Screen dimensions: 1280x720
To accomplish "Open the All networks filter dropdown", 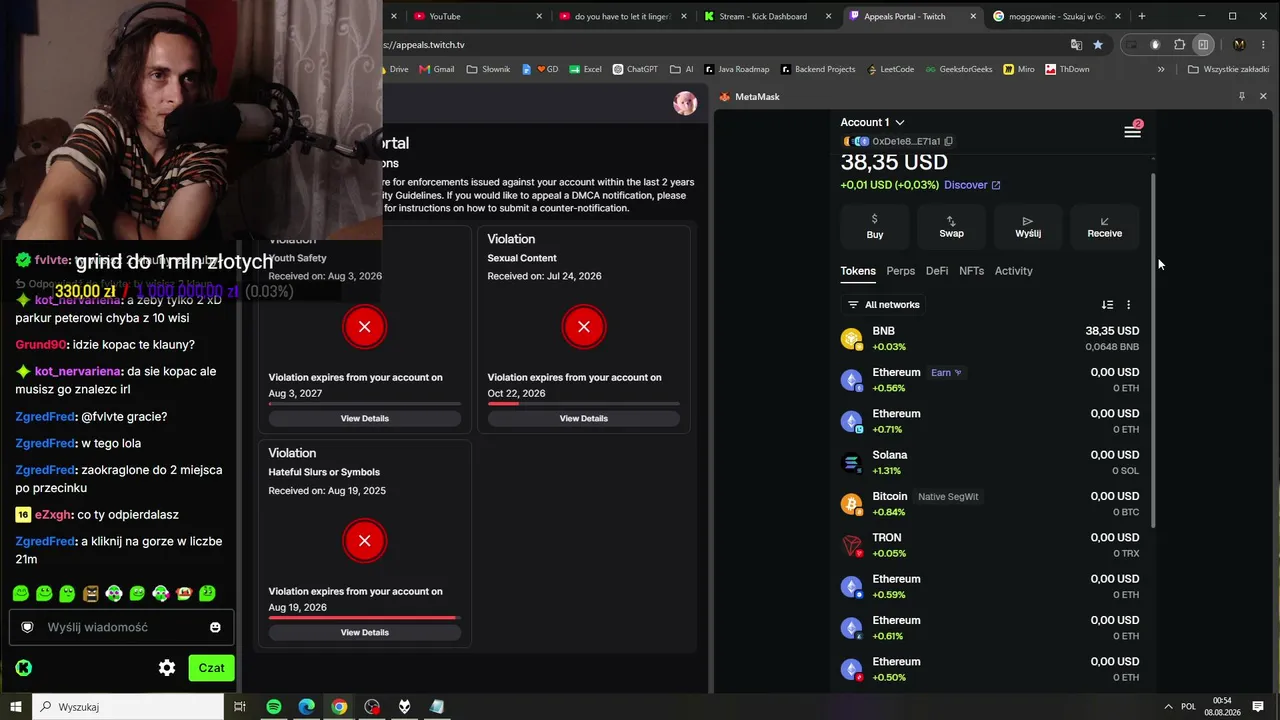I will point(884,305).
